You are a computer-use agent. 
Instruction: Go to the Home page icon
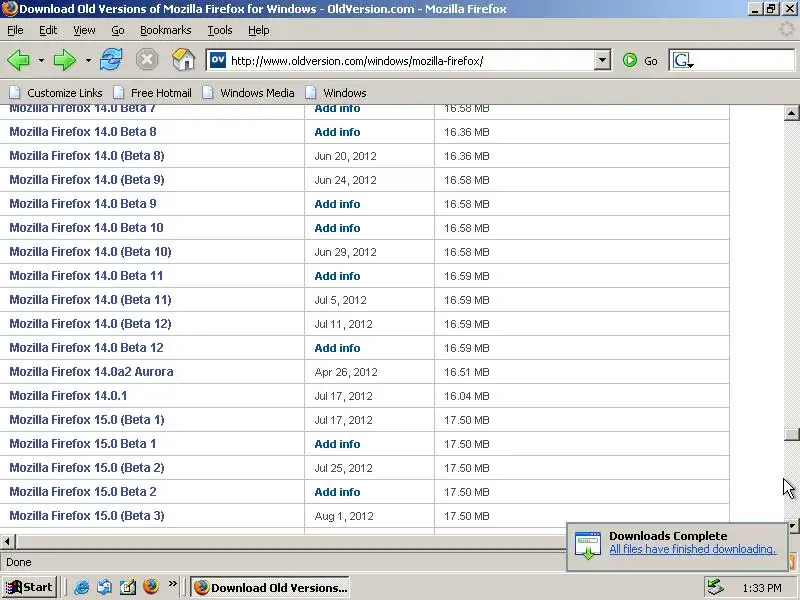tap(184, 60)
